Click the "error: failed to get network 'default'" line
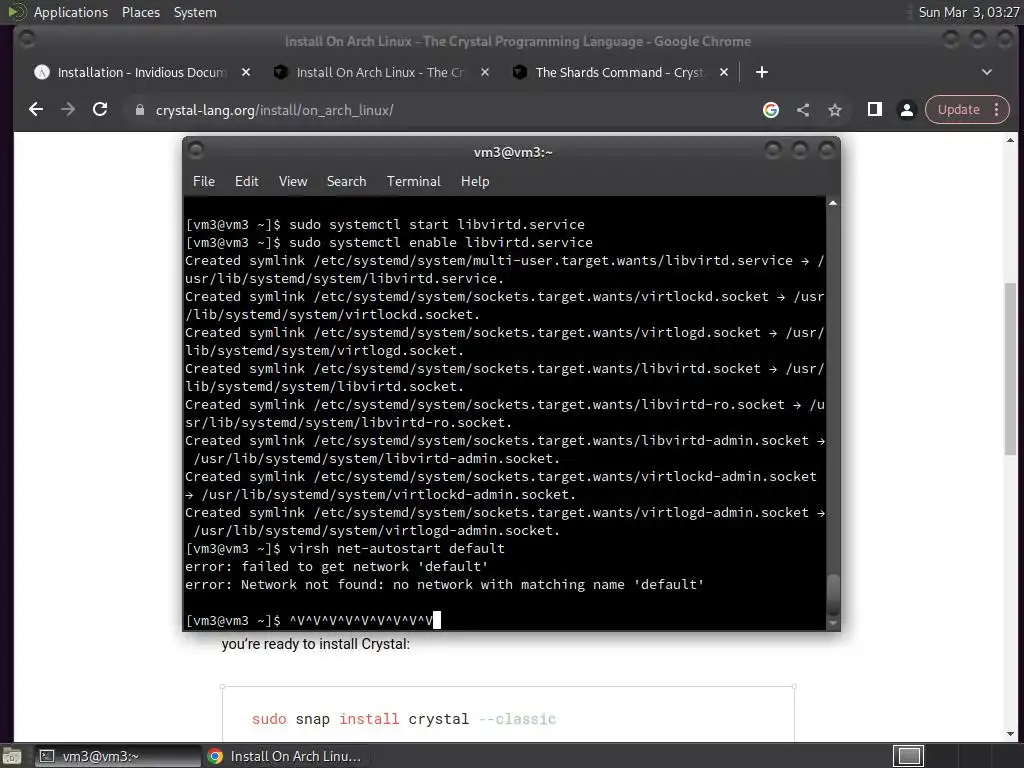1024x768 pixels. [336, 567]
